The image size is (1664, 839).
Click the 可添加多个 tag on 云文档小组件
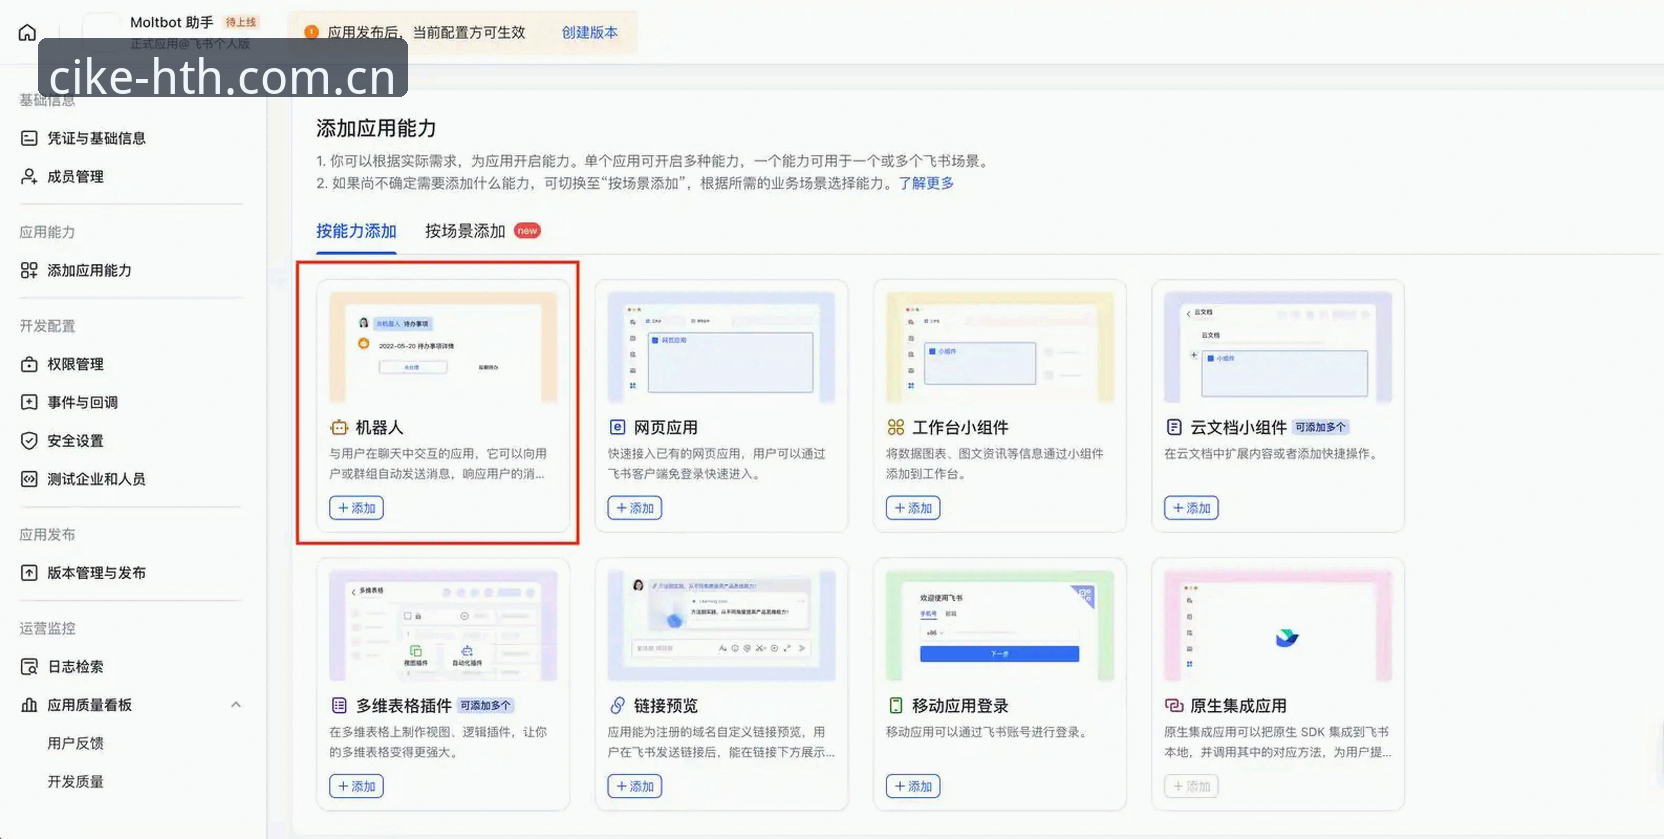coord(1320,427)
